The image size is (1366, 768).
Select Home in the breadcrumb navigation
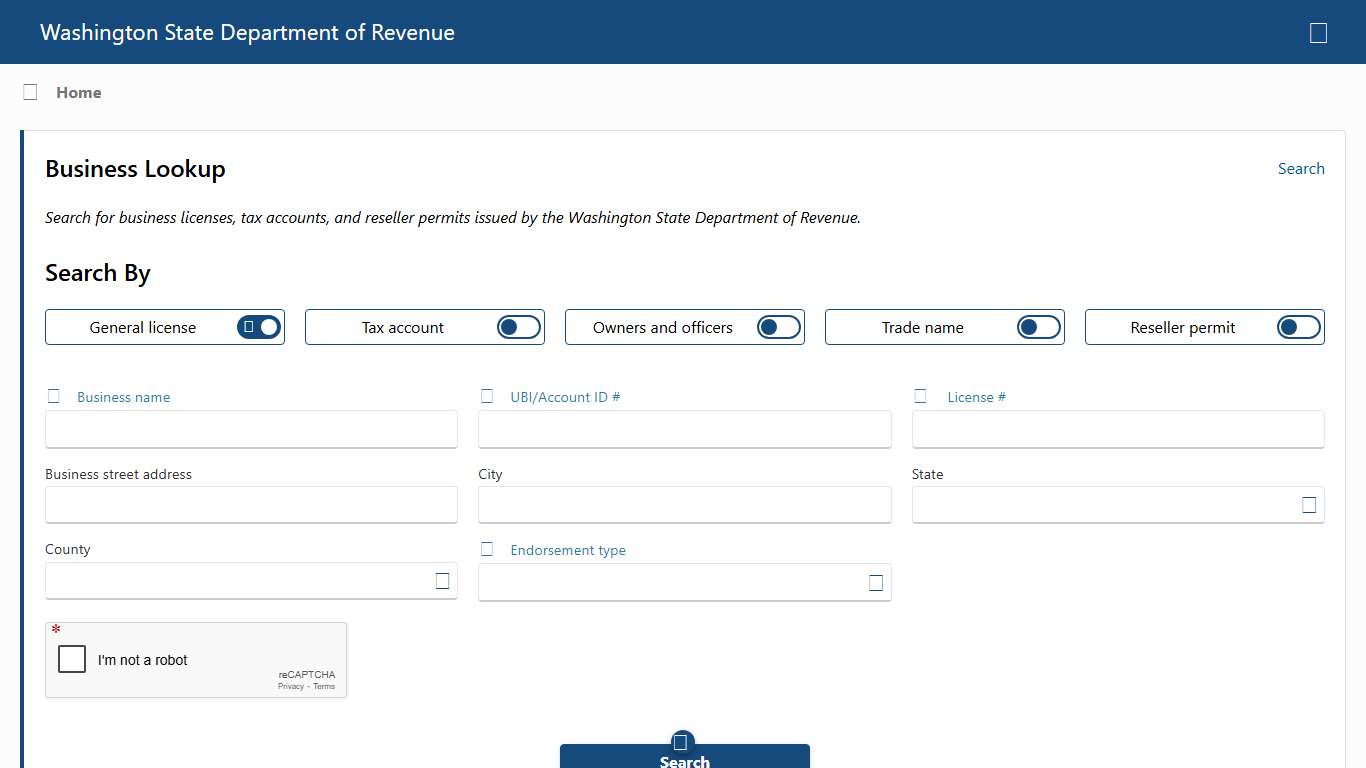pos(78,92)
